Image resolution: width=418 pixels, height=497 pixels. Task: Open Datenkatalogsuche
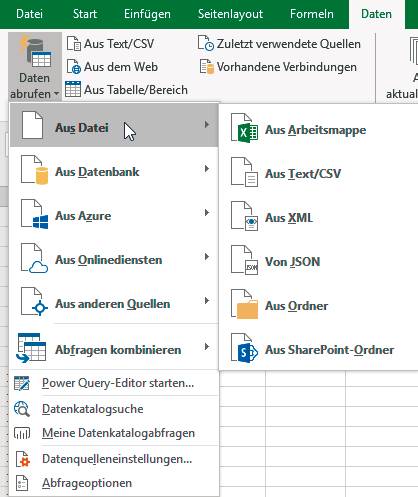pyautogui.click(x=114, y=409)
